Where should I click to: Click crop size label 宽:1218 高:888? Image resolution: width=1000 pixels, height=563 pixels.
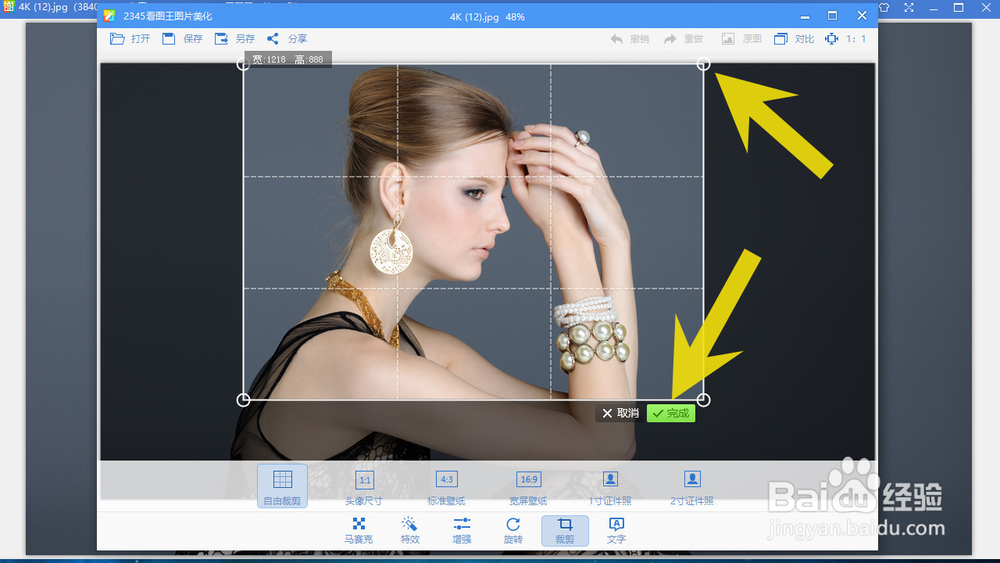pos(288,59)
